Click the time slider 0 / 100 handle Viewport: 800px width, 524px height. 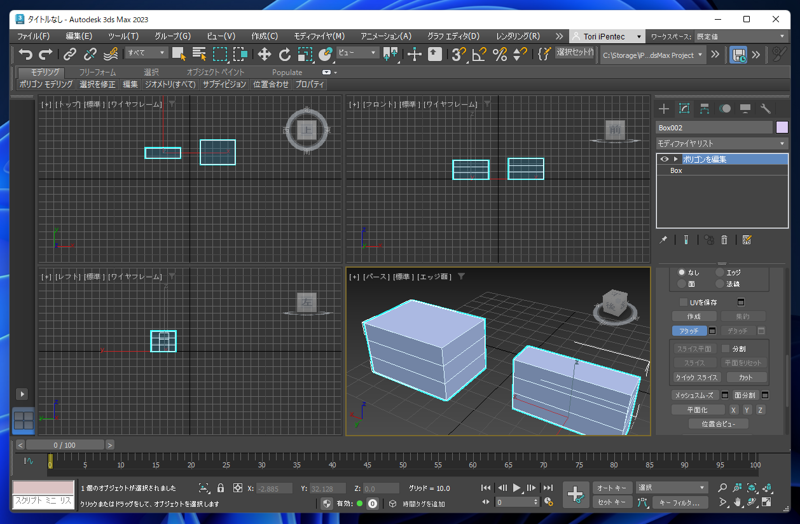65,445
